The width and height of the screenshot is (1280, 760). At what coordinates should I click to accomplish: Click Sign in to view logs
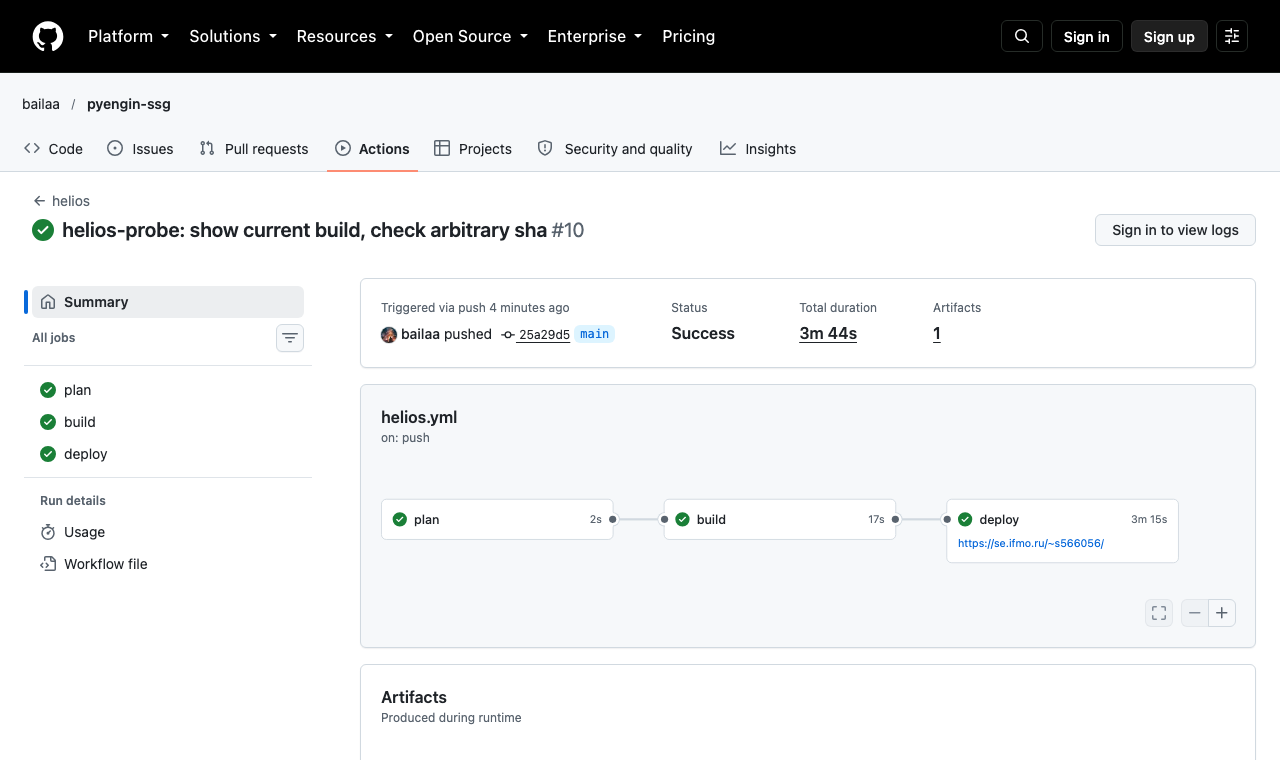click(x=1175, y=230)
